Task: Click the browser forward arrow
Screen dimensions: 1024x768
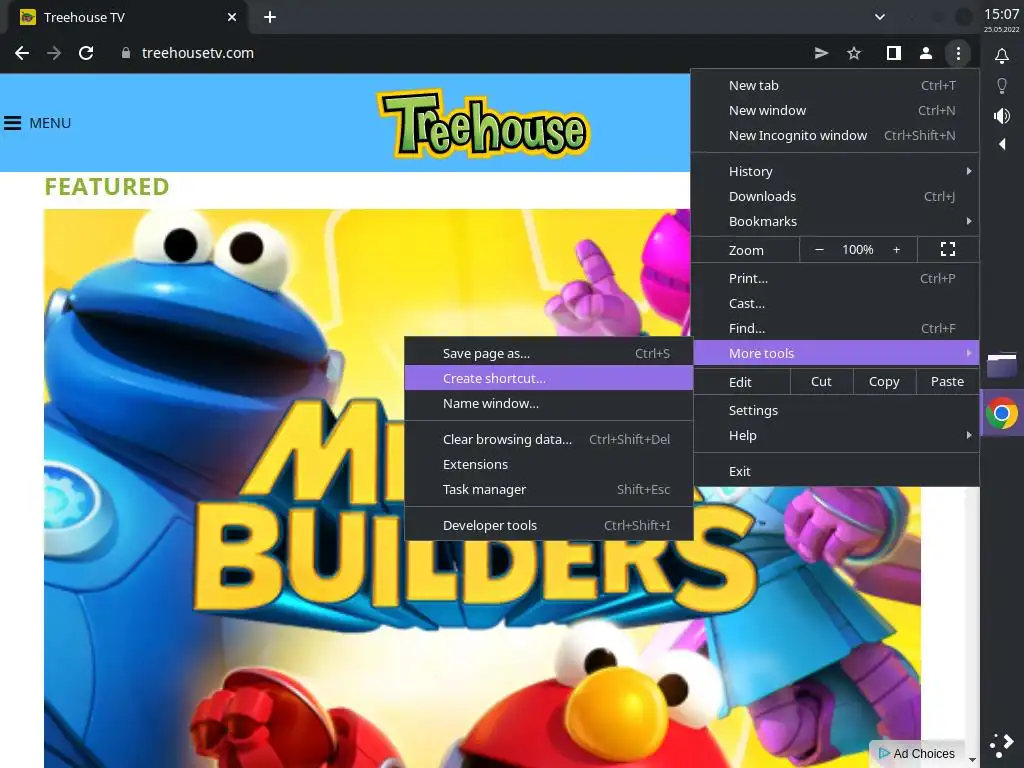Action: point(54,53)
